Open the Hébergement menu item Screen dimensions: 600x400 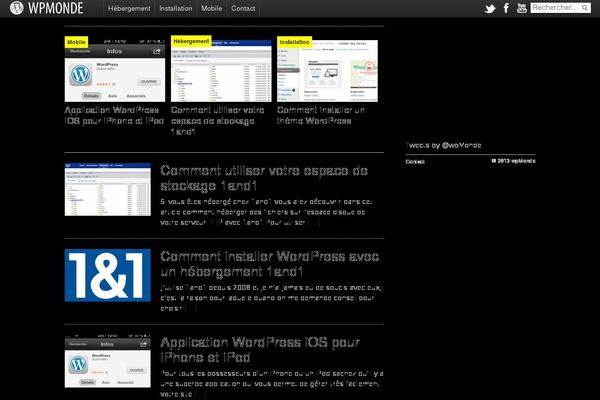tap(129, 8)
